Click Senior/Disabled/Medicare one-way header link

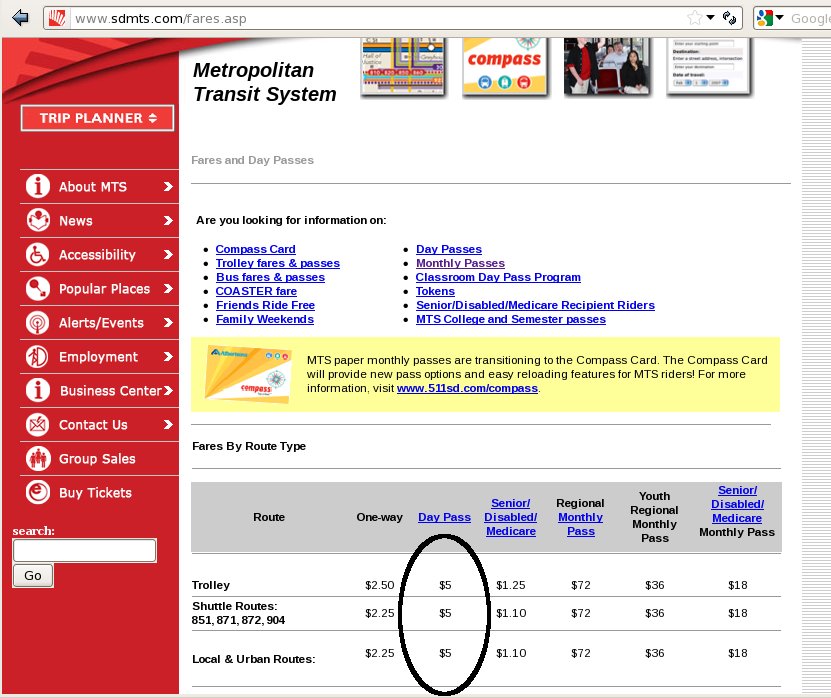(510, 517)
